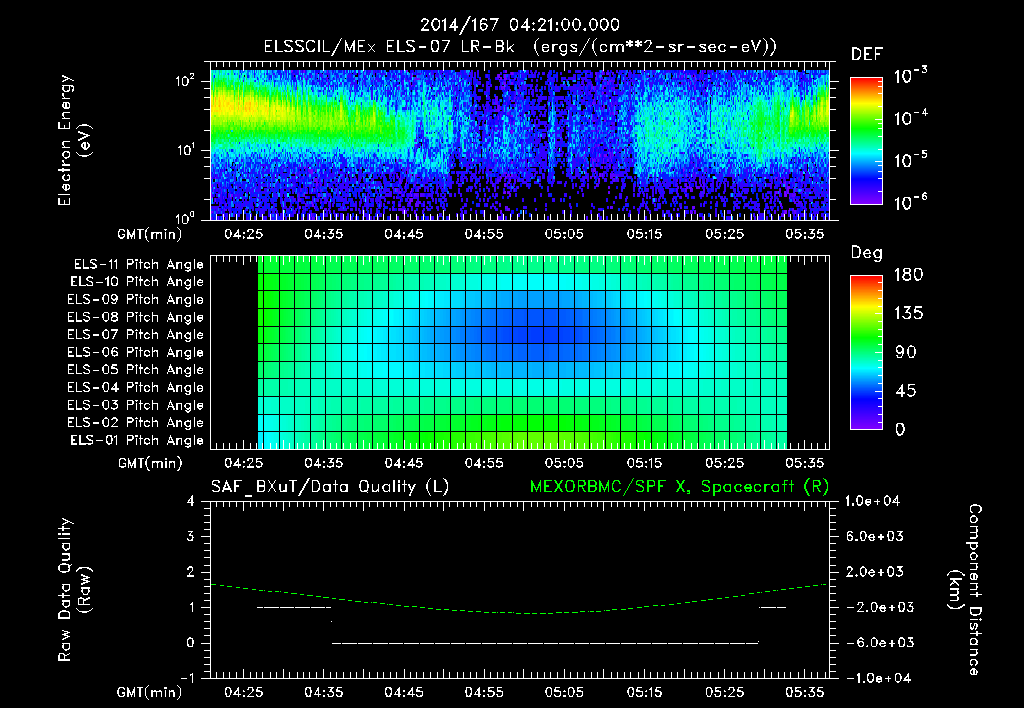Click the SAF_BXuT/Data Quality (L) legend title

330,487
